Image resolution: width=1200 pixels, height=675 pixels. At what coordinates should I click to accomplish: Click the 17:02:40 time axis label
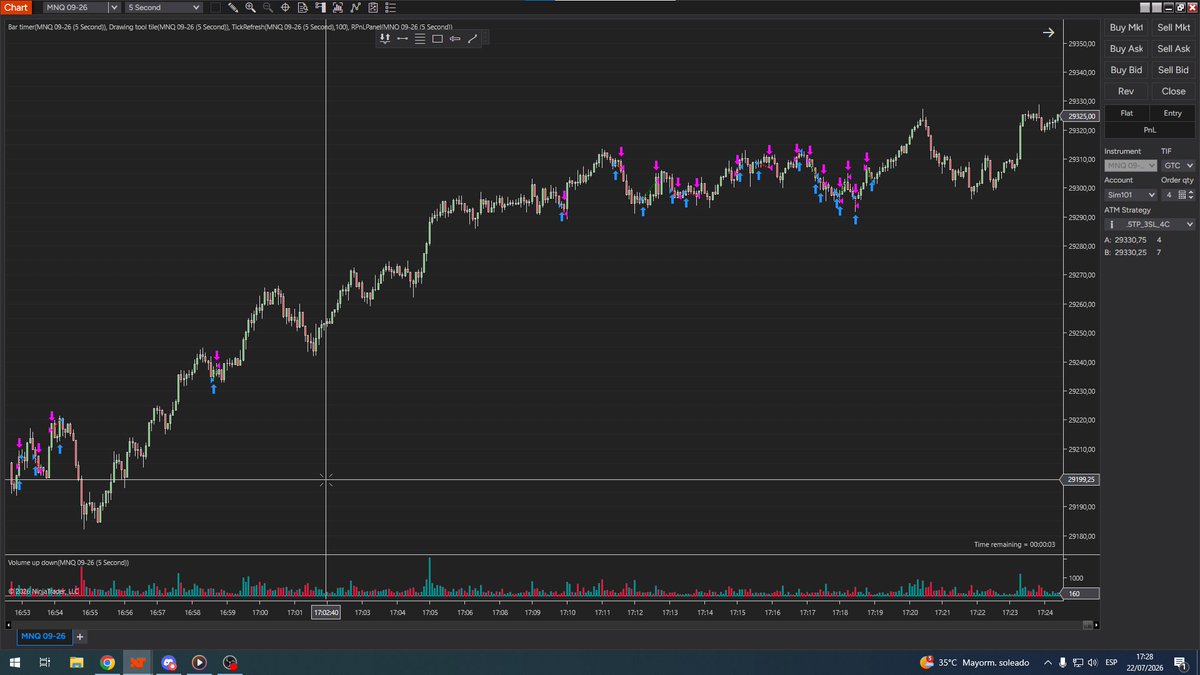click(326, 612)
